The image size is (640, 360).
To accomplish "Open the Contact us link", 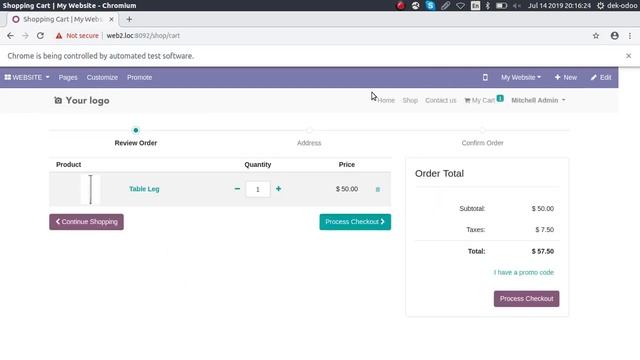I will [440, 100].
